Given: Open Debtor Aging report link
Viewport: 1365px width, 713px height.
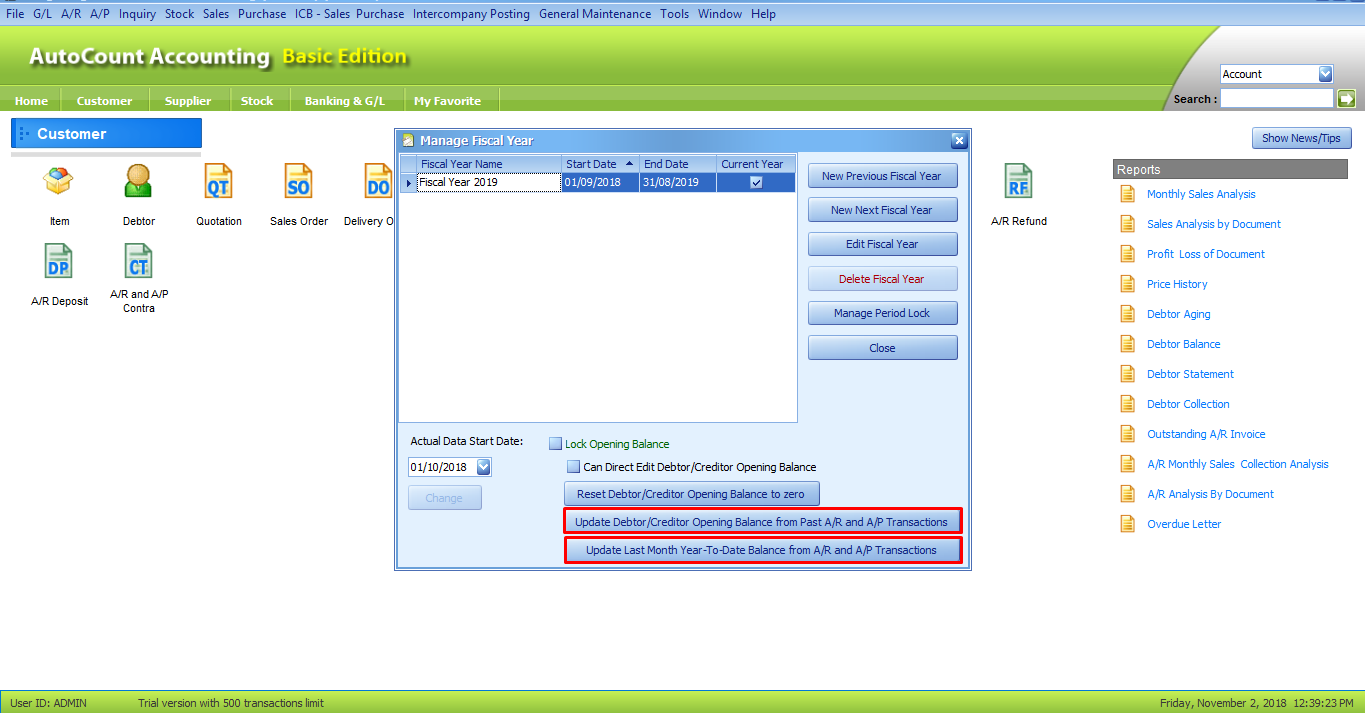Looking at the screenshot, I should click(x=1178, y=314).
